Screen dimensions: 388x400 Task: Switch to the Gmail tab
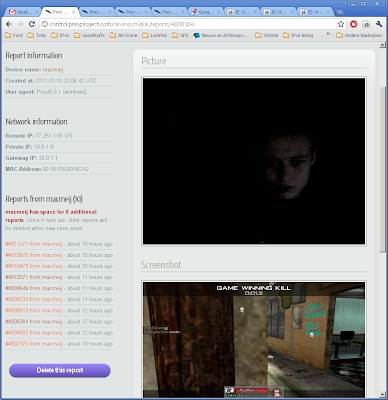coord(22,12)
